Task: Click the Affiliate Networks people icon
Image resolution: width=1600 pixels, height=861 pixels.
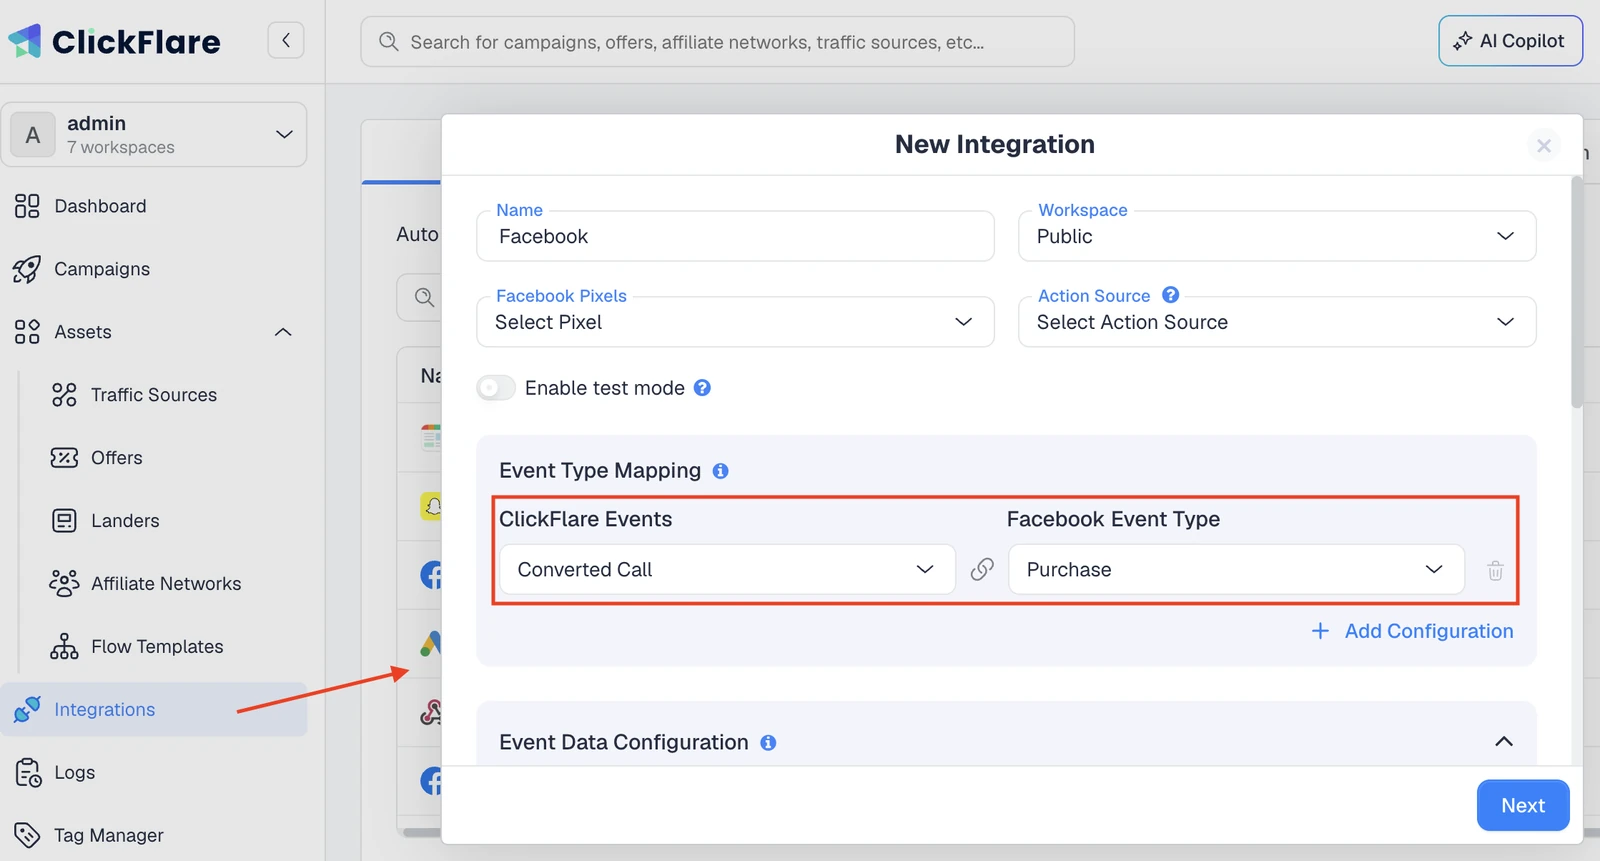Action: pyautogui.click(x=64, y=583)
